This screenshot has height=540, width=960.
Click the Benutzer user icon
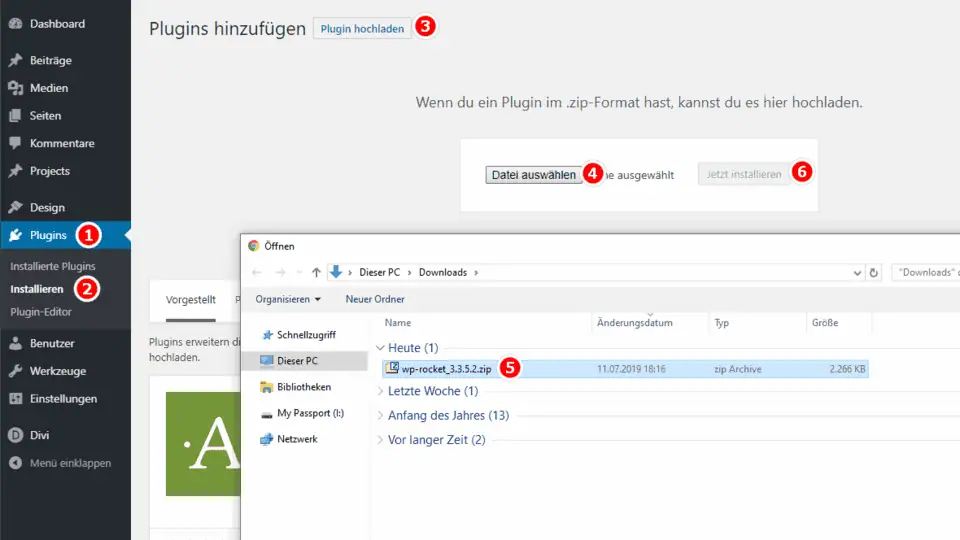pyautogui.click(x=16, y=343)
